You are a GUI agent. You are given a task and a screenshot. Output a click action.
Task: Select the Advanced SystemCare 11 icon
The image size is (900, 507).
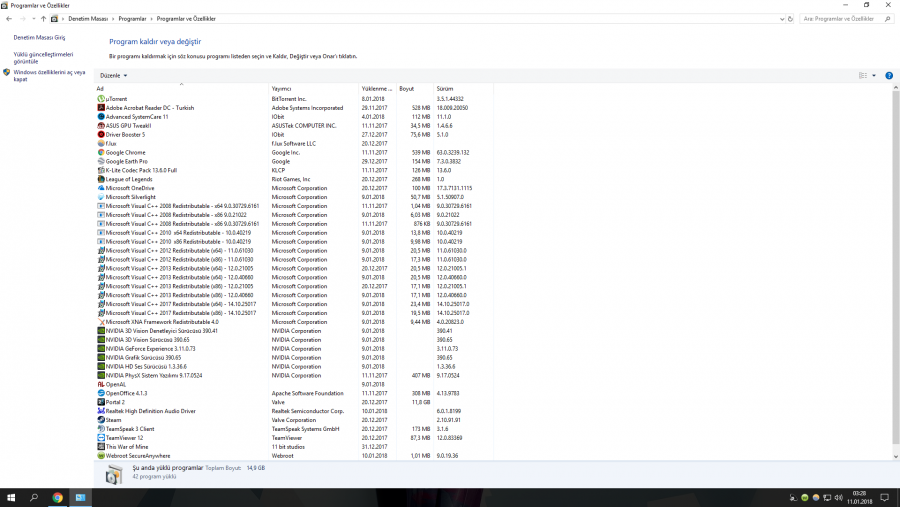click(x=101, y=117)
